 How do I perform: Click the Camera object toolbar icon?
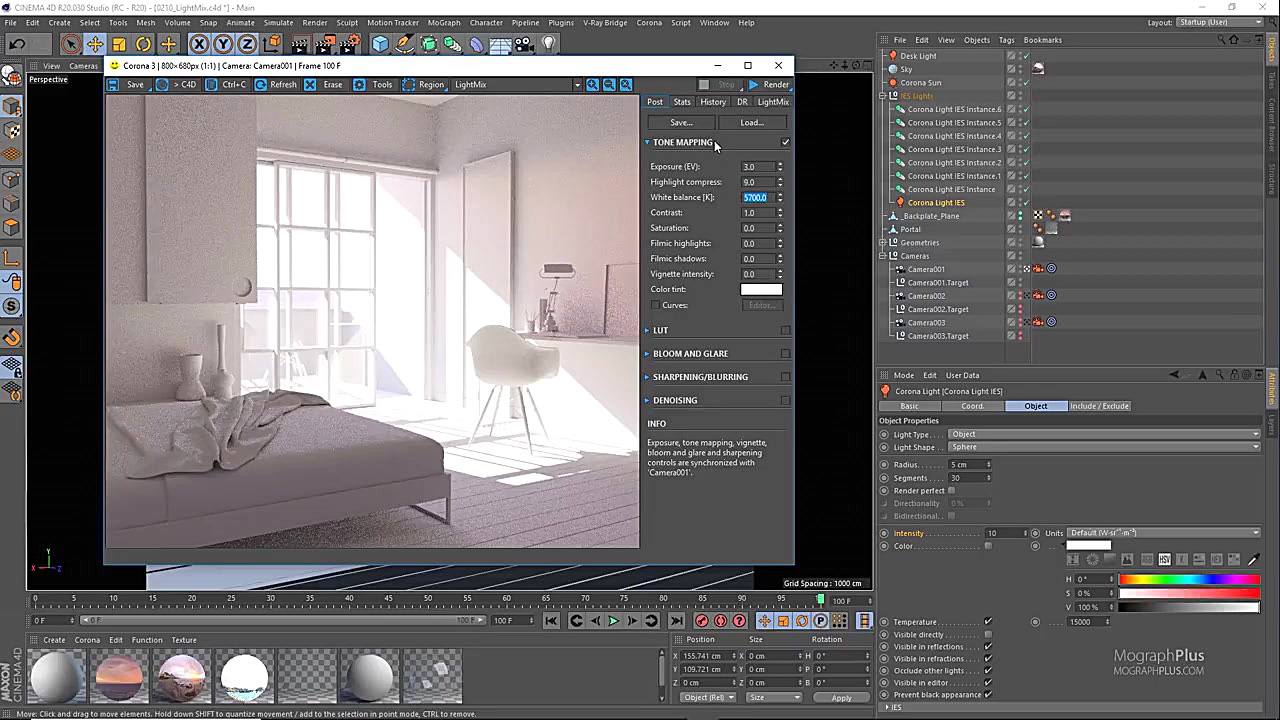coord(525,44)
